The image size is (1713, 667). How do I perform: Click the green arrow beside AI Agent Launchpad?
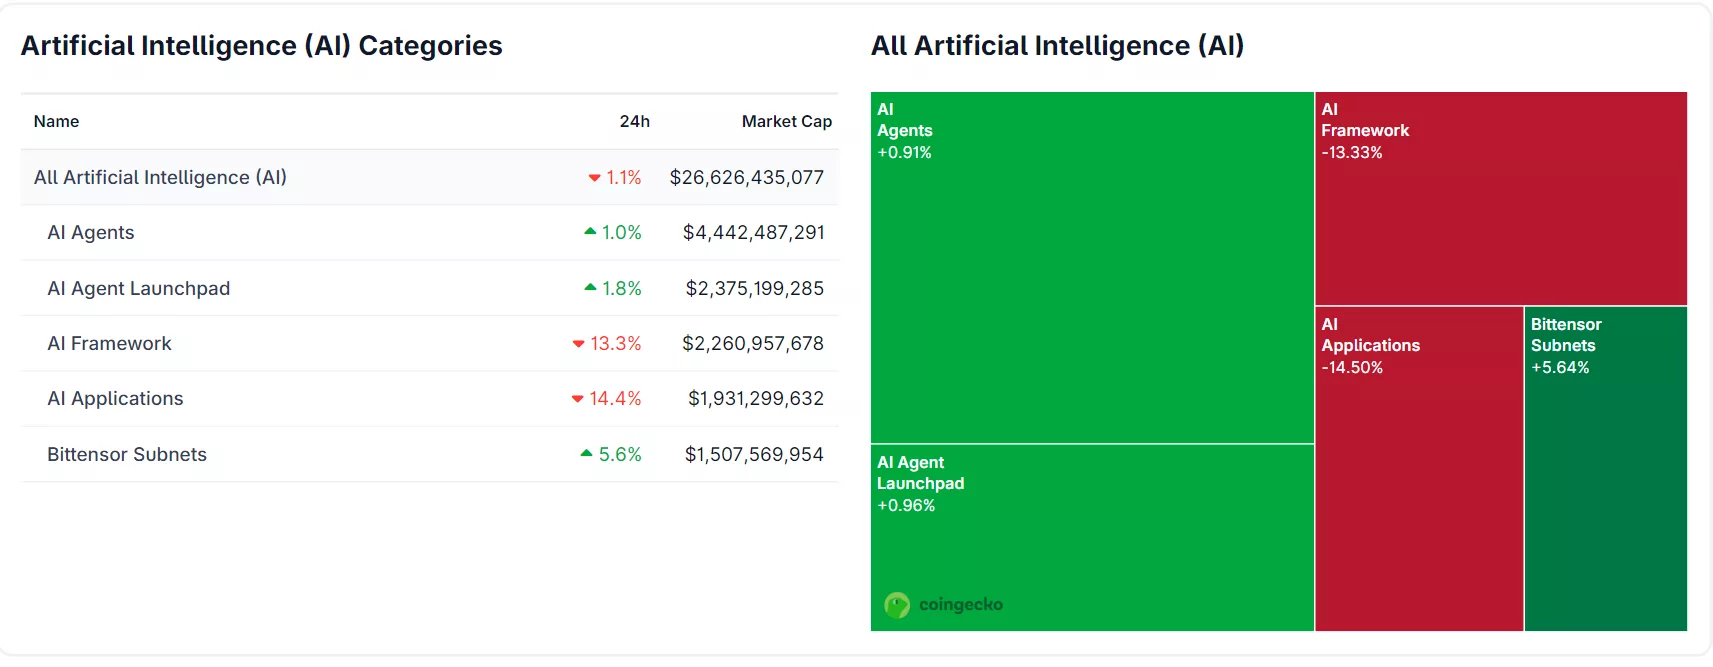pos(589,288)
